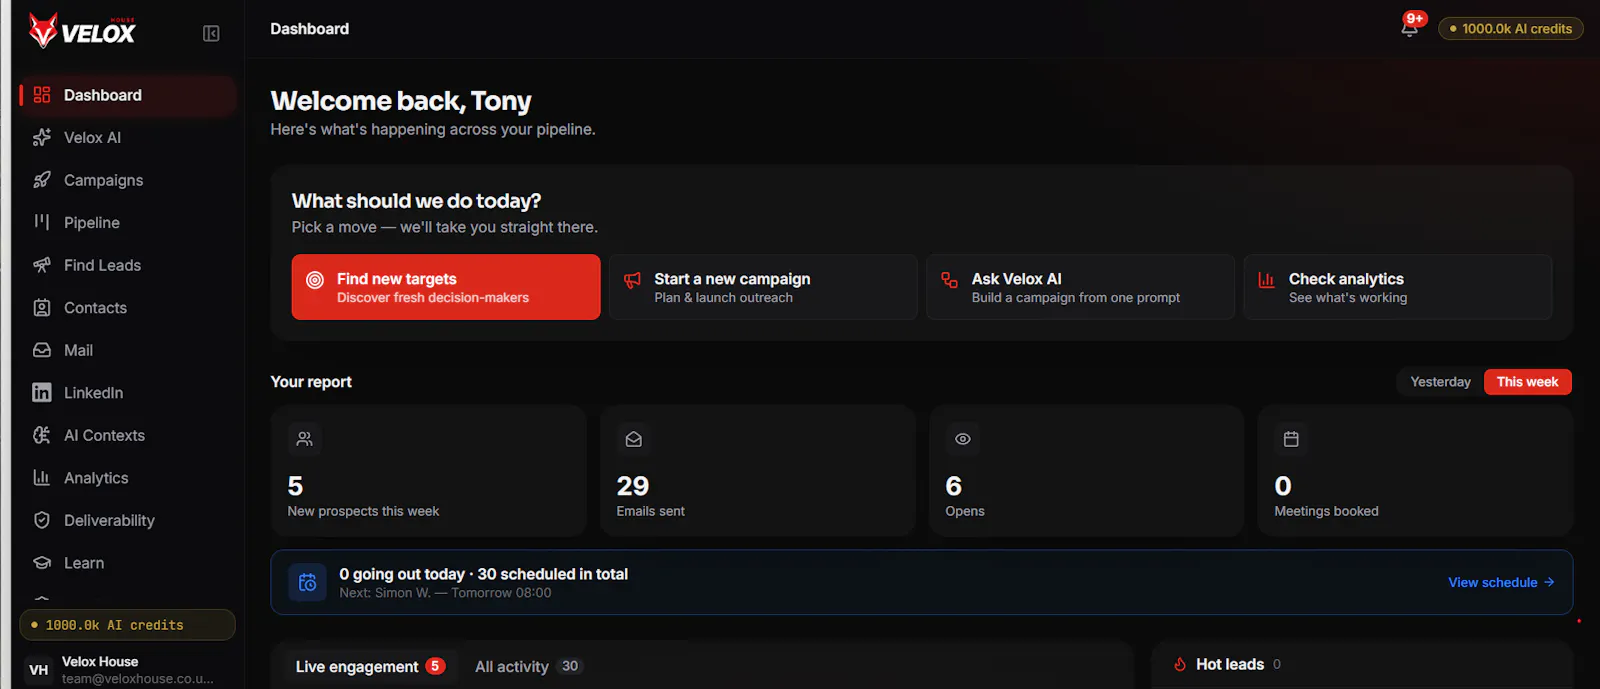The image size is (1600, 689).
Task: Click the 6 Opens stat card
Action: (x=1086, y=471)
